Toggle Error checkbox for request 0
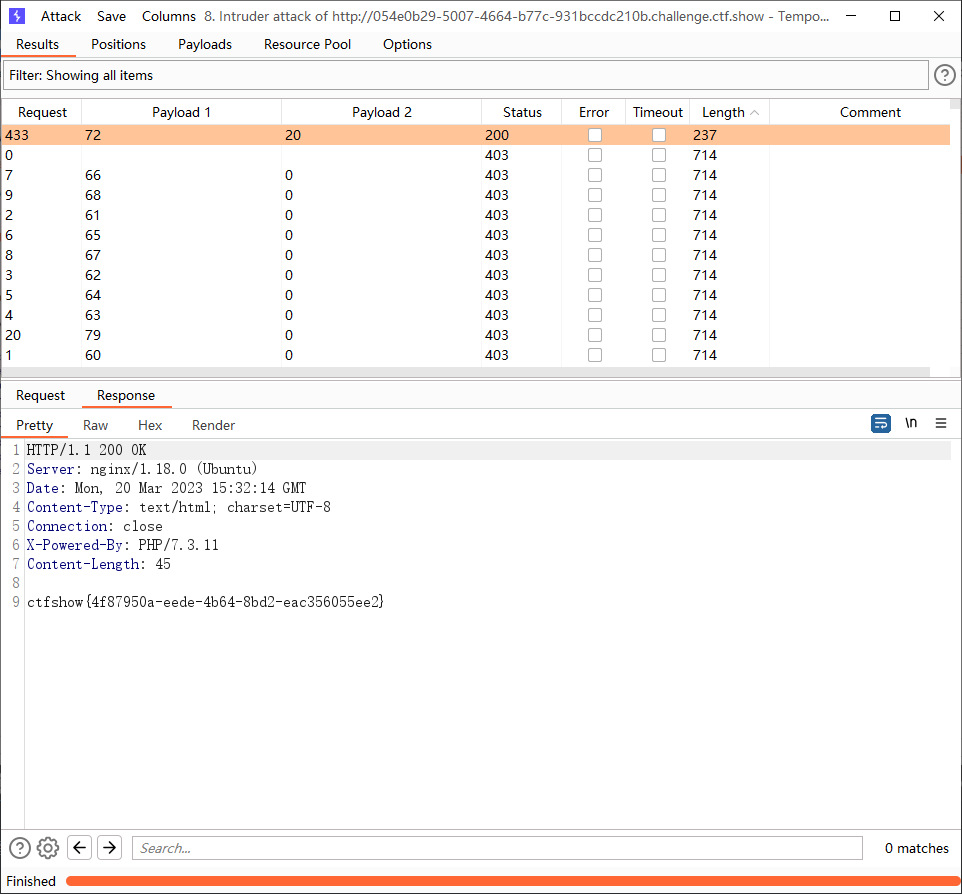 [595, 155]
